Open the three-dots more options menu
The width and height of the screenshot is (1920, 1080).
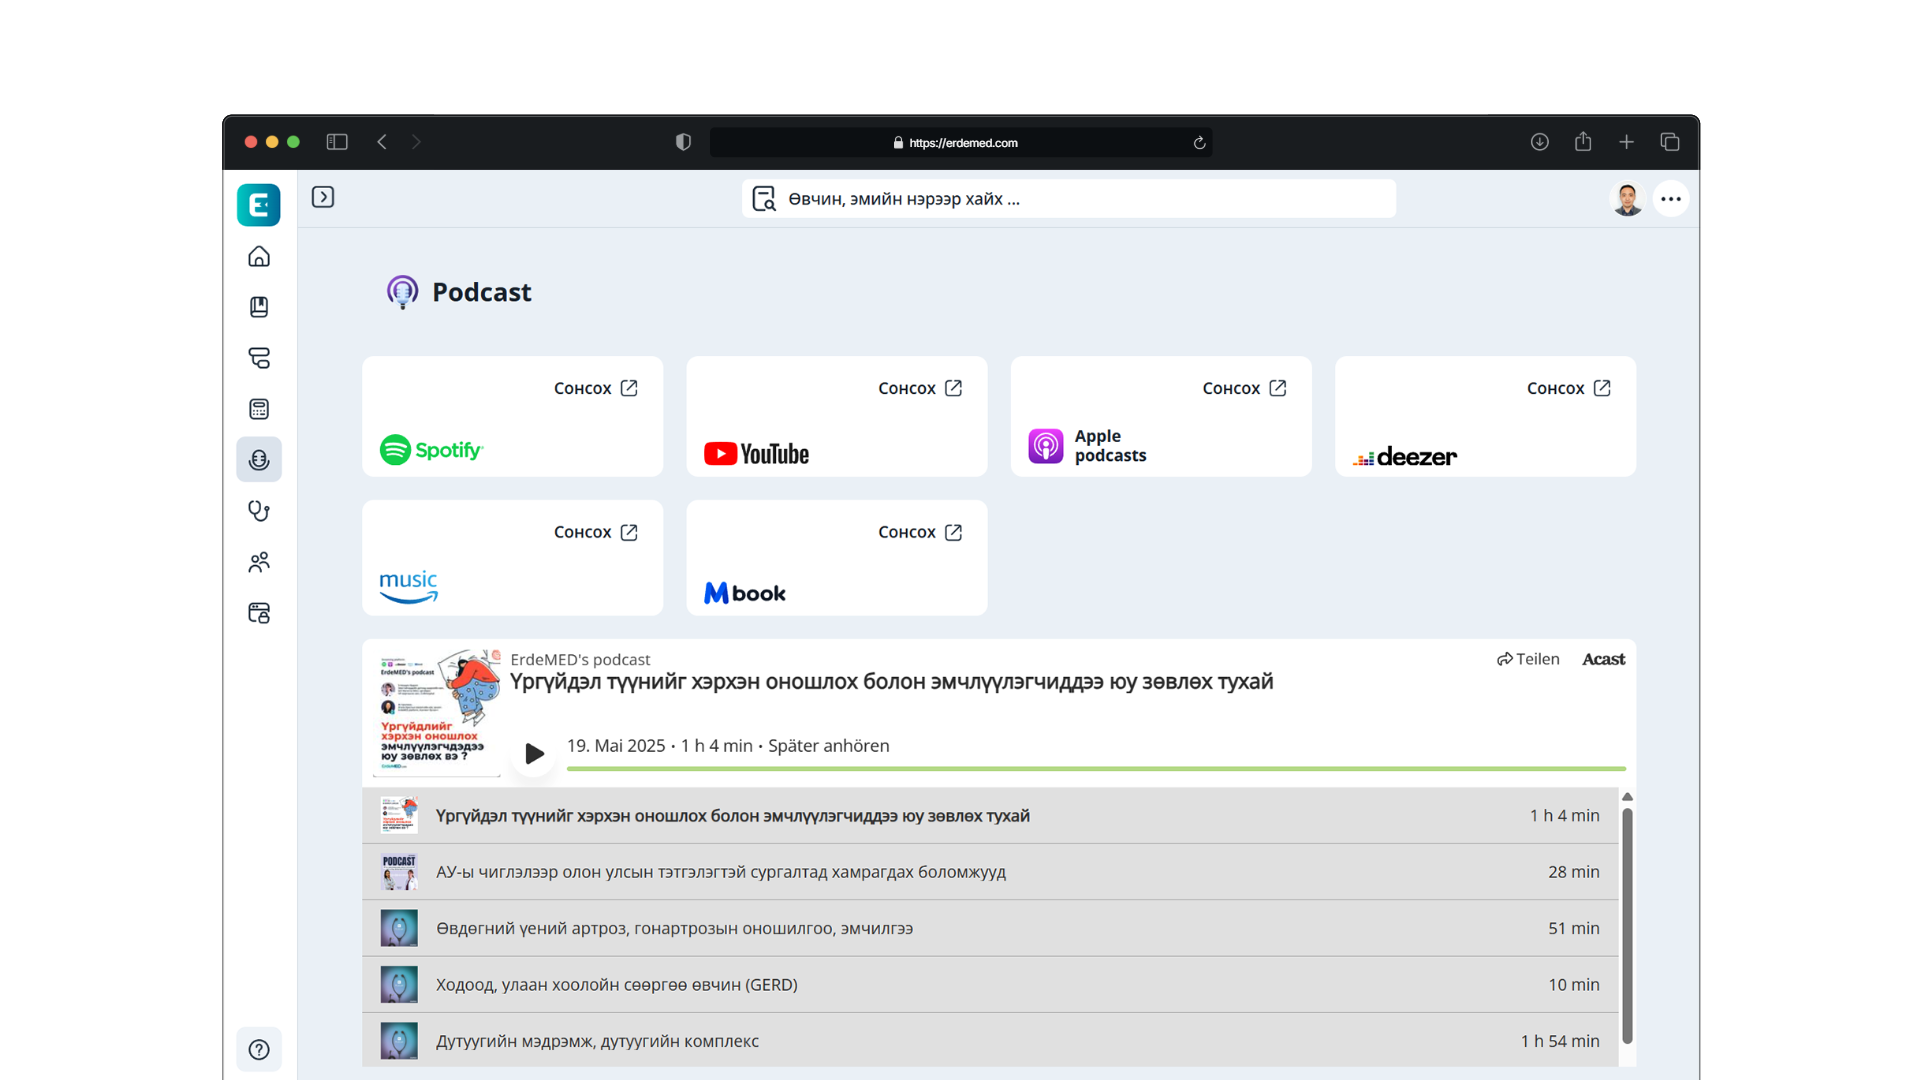(x=1671, y=199)
